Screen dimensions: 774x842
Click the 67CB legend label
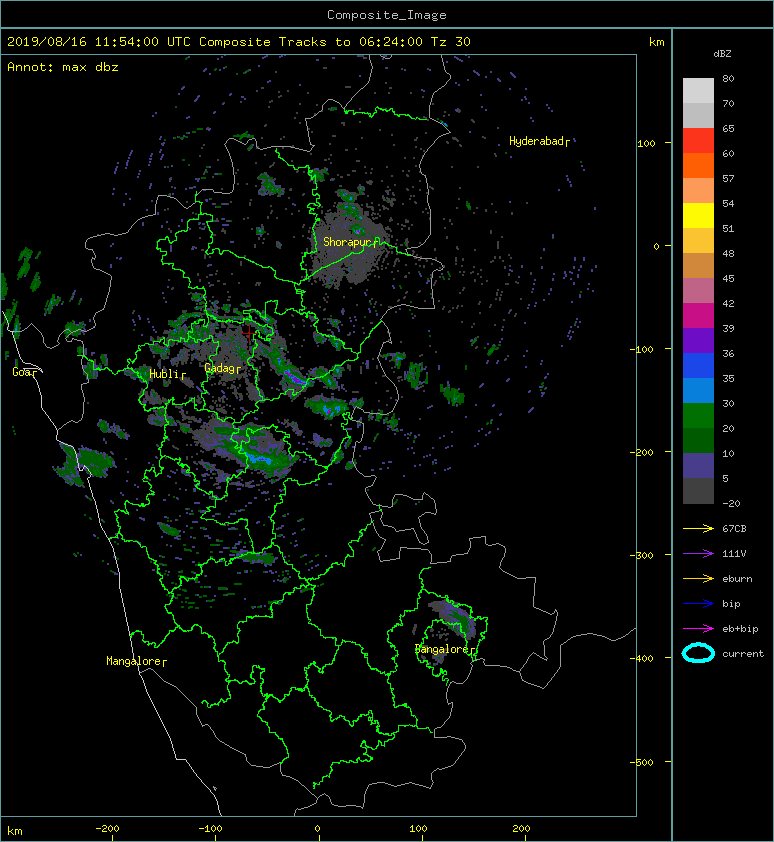pyautogui.click(x=734, y=528)
